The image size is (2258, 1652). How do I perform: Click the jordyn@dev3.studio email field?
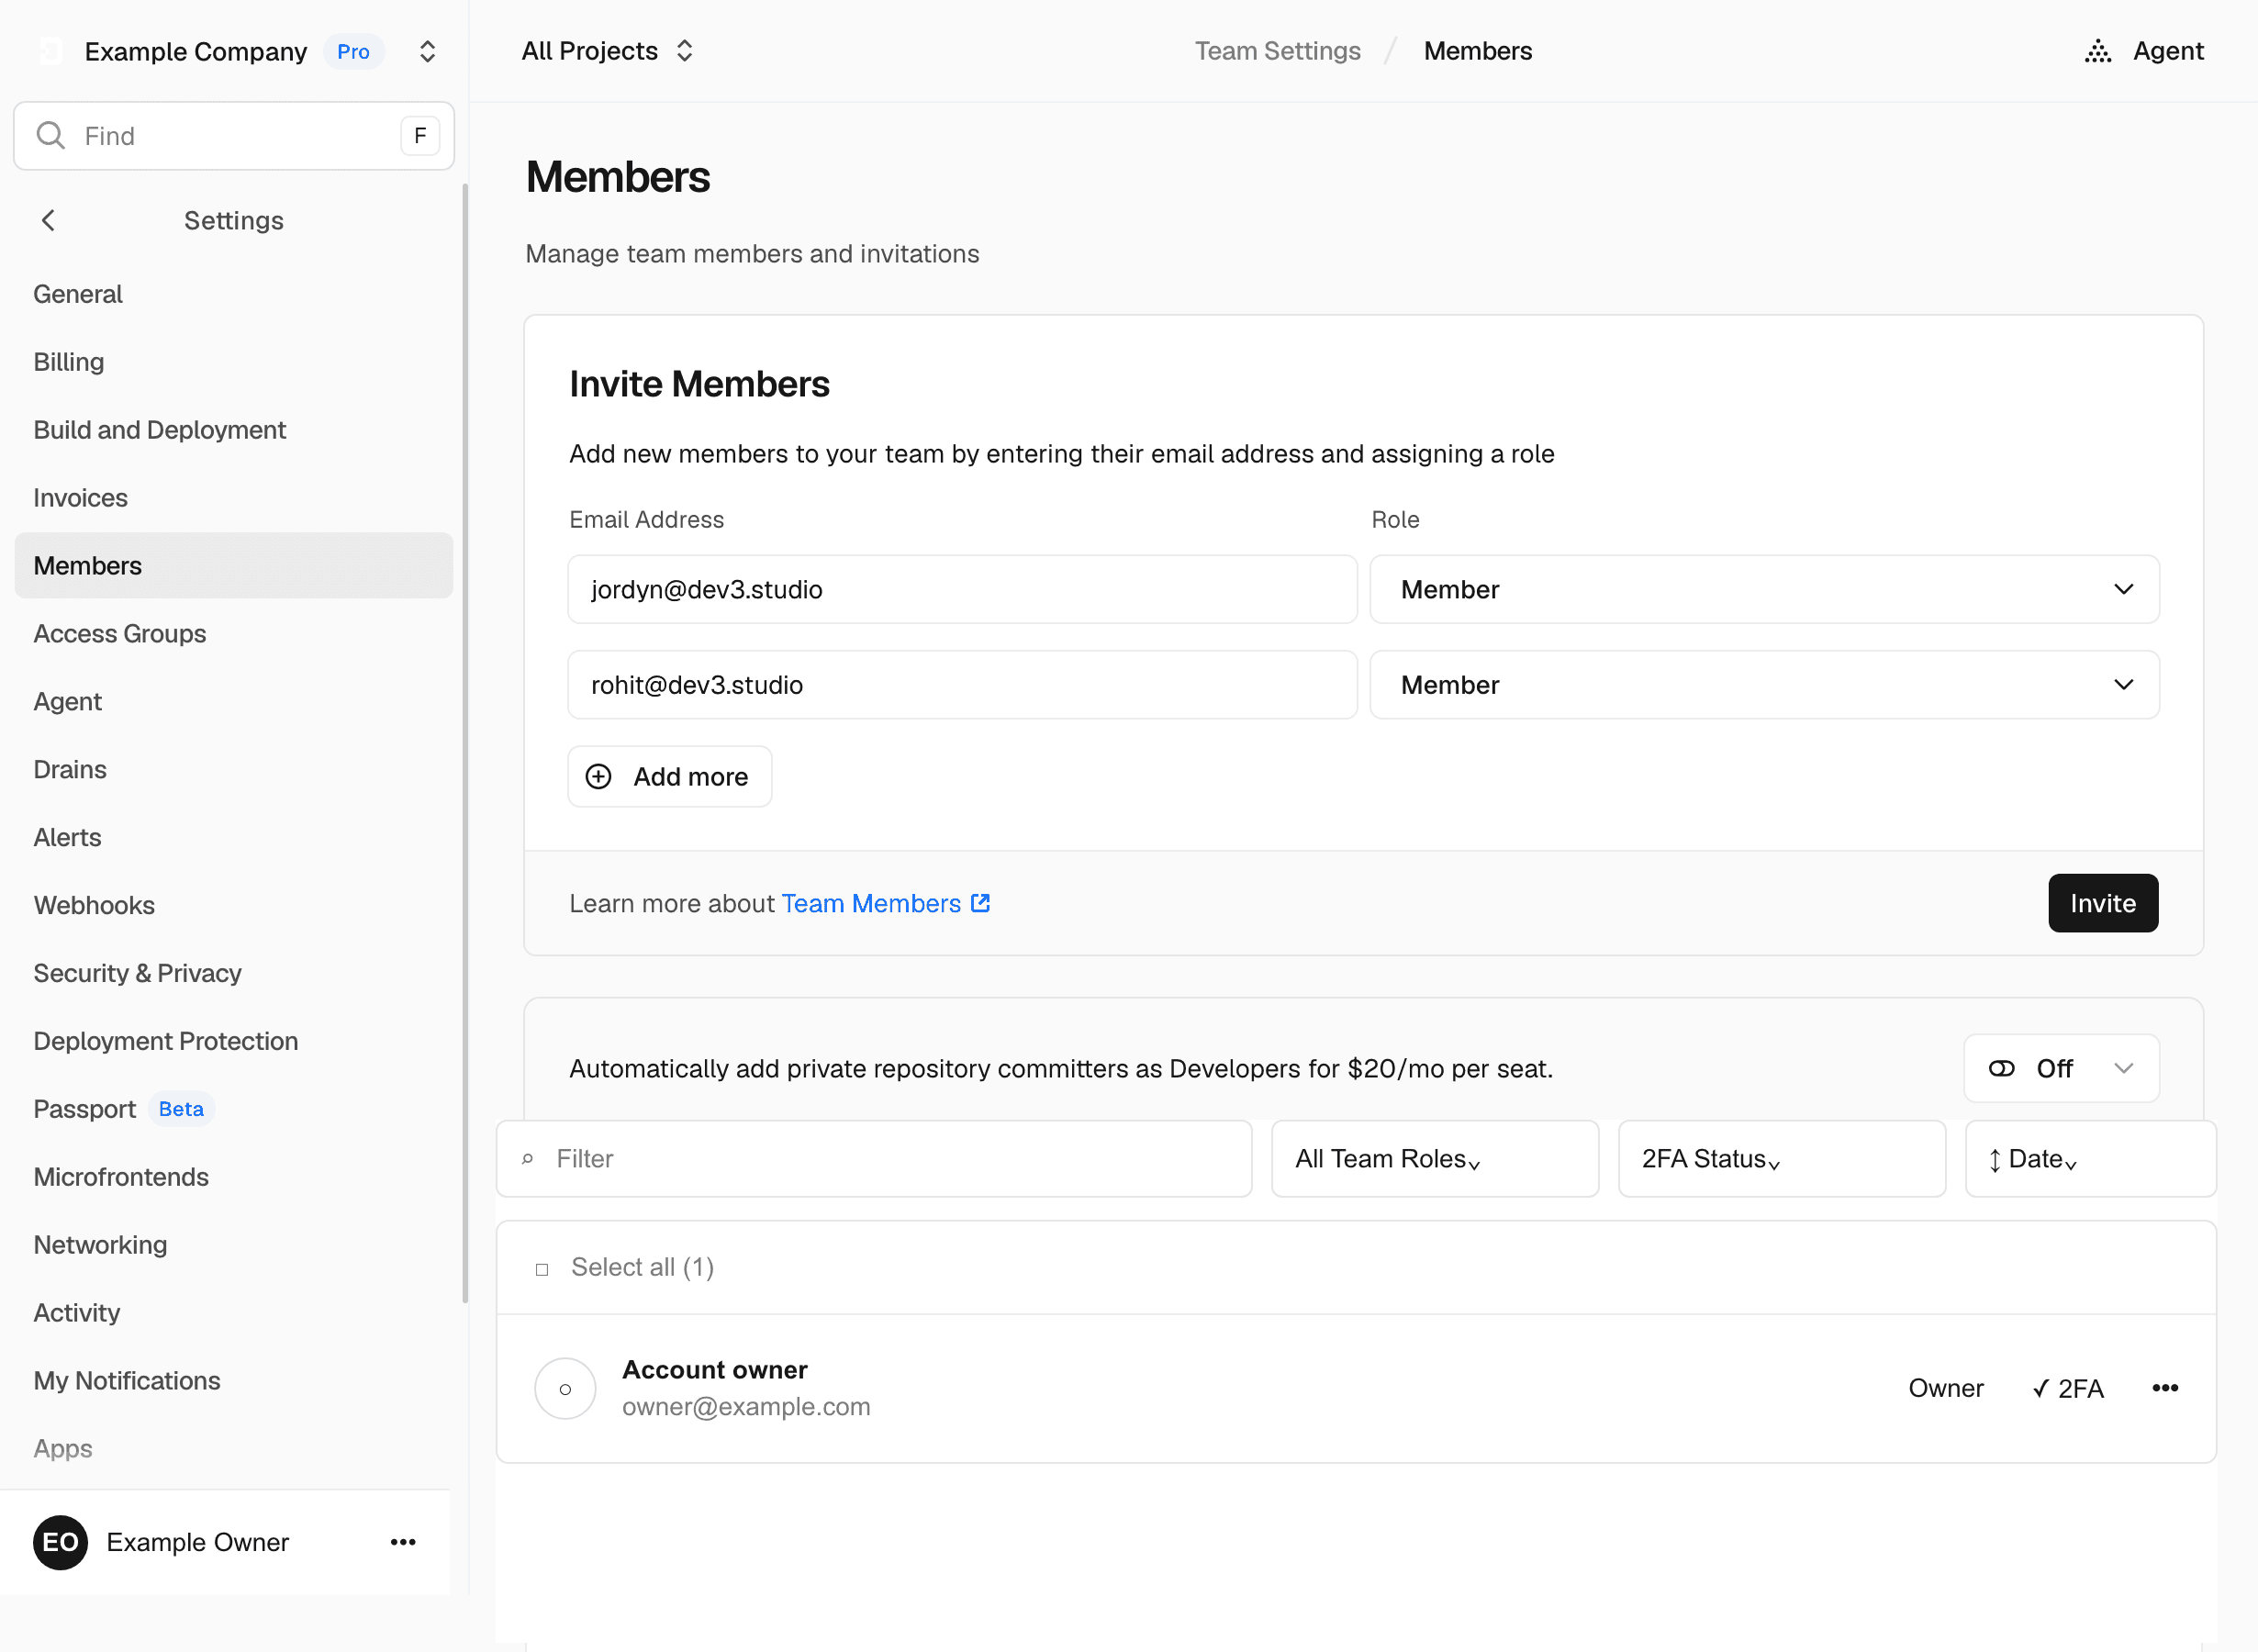click(962, 589)
